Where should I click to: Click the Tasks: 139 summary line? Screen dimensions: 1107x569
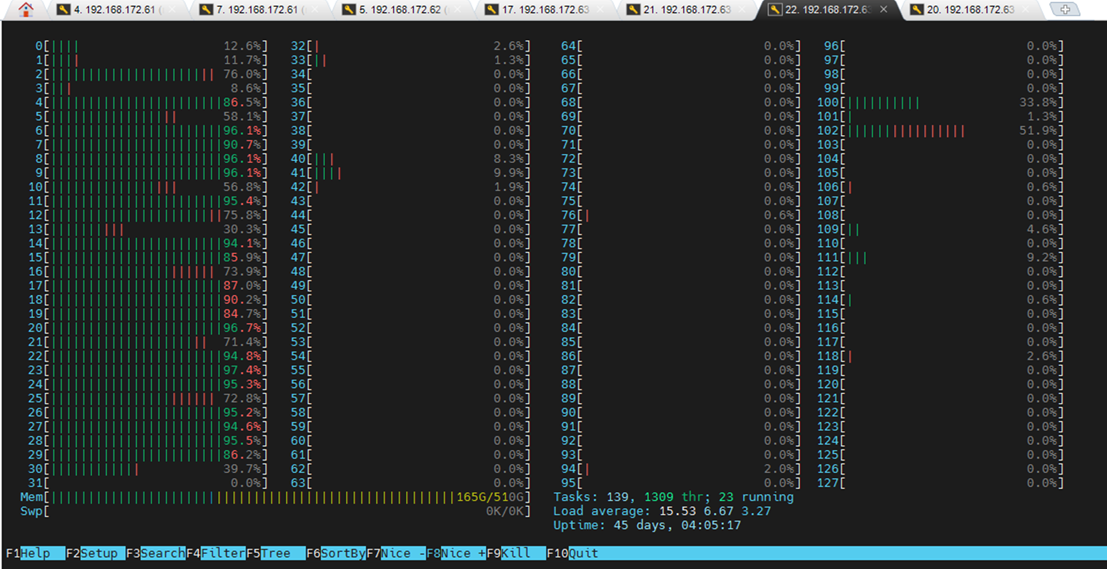click(x=674, y=498)
